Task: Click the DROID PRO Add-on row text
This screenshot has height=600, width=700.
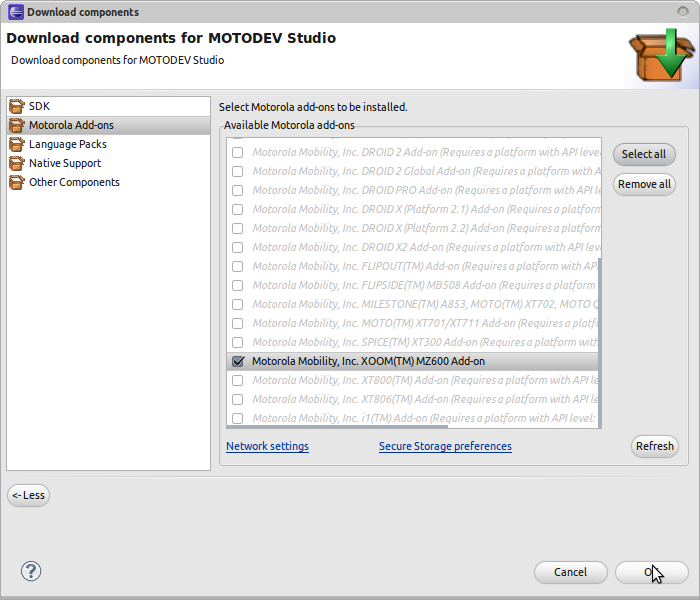Action: pos(426,190)
